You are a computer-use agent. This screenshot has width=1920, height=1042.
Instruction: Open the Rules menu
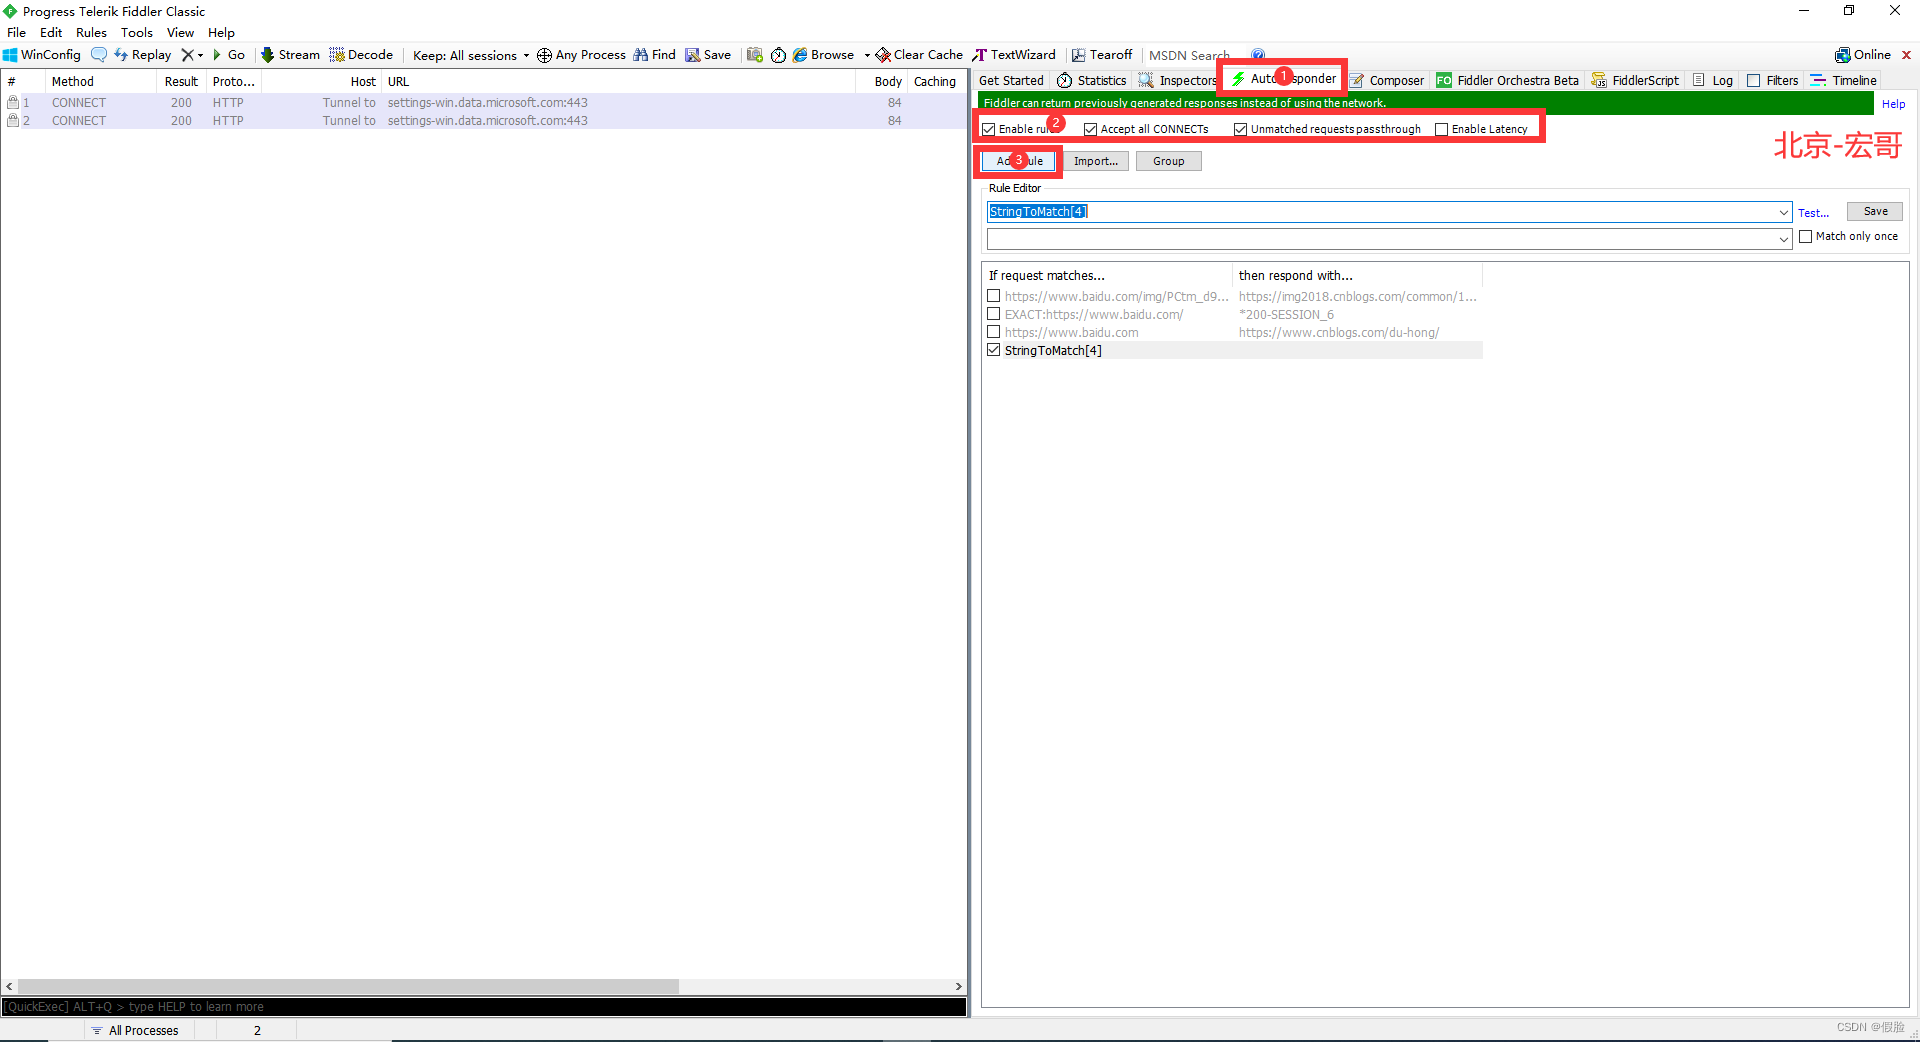coord(91,32)
